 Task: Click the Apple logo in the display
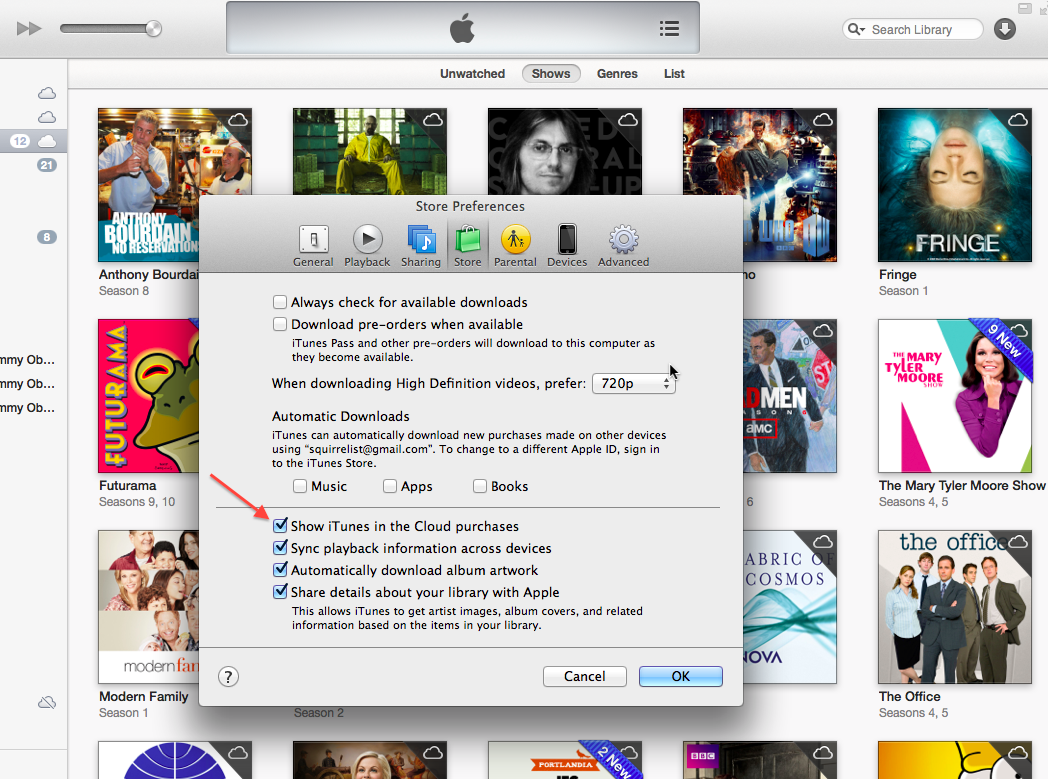(462, 29)
